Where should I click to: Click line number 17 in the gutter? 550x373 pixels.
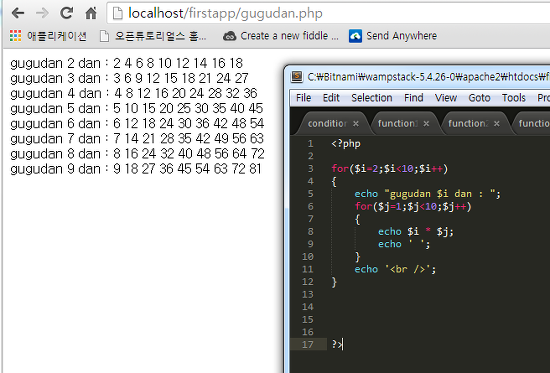[308, 345]
